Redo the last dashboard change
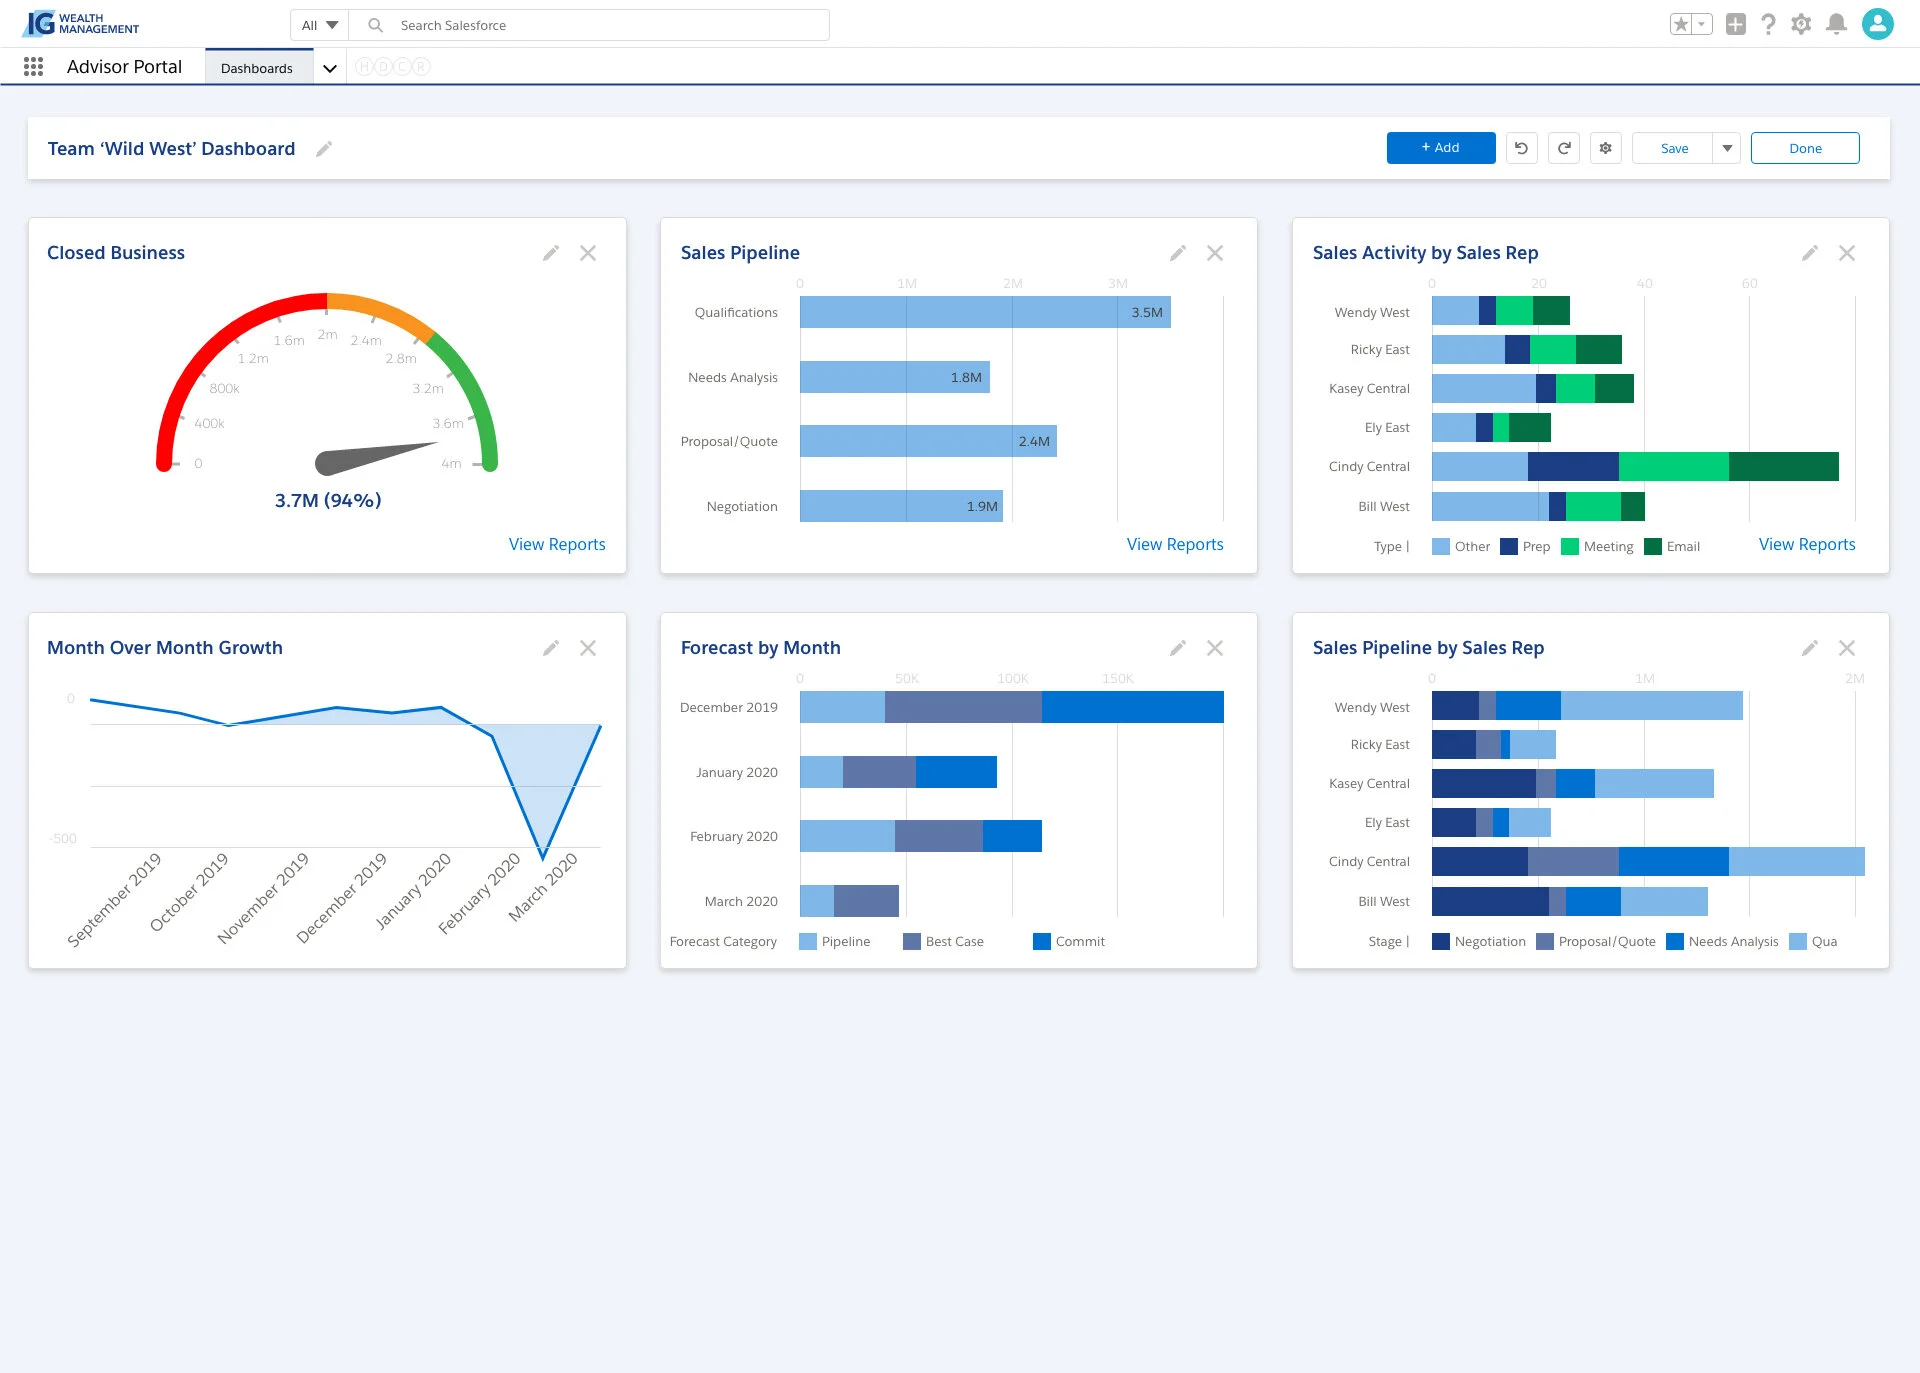The height and width of the screenshot is (1373, 1920). [1564, 147]
